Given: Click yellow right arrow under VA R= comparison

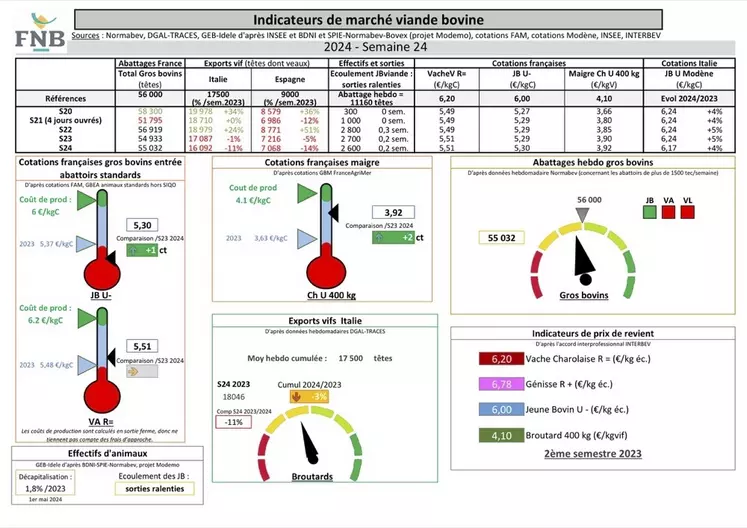Looking at the screenshot, I should (x=133, y=372).
